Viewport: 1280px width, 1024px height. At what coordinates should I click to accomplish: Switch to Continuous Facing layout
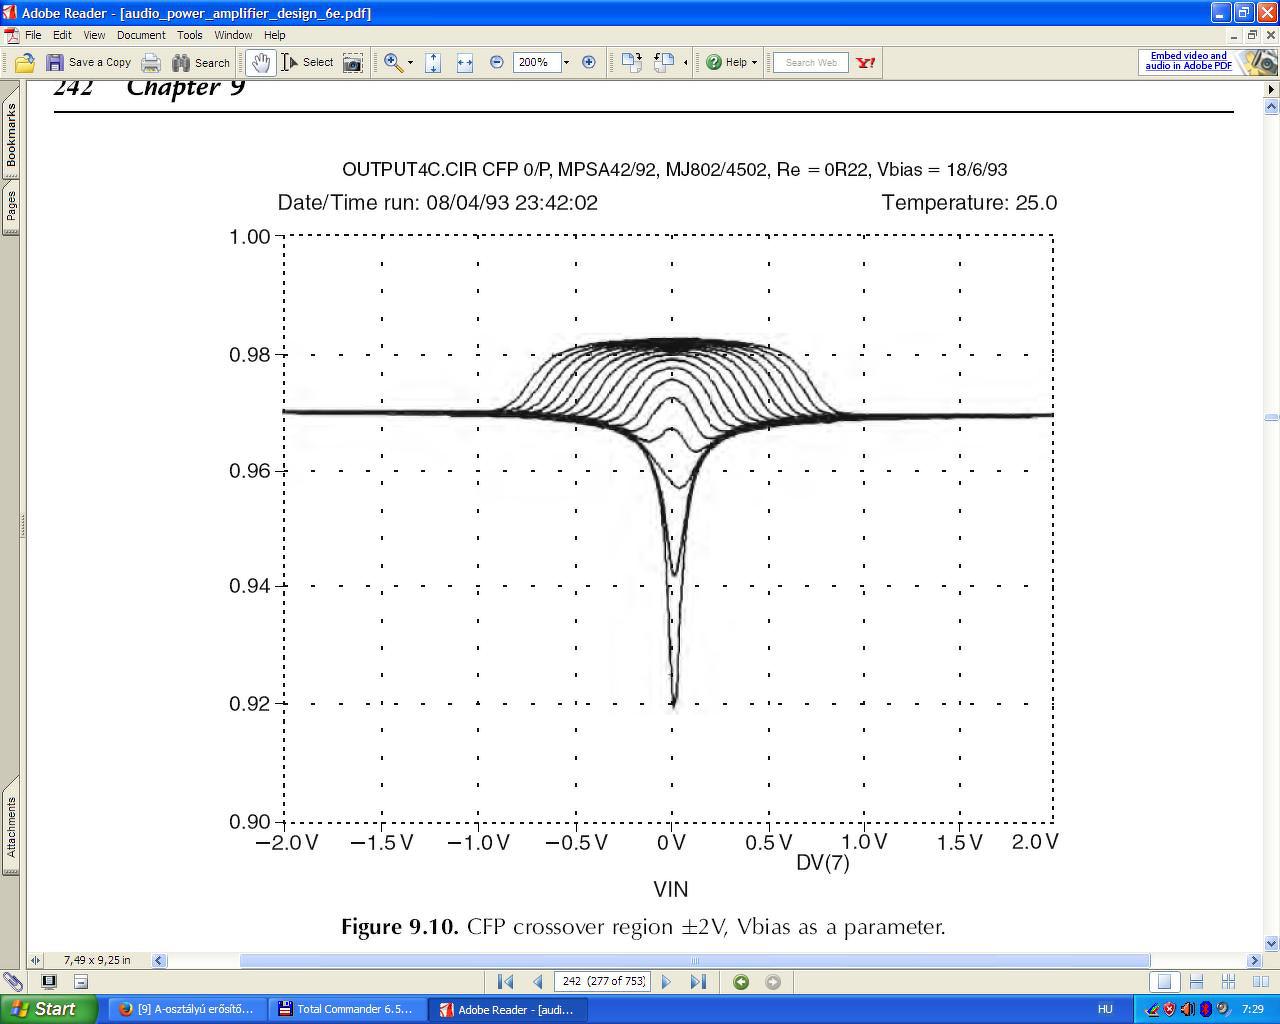1228,982
